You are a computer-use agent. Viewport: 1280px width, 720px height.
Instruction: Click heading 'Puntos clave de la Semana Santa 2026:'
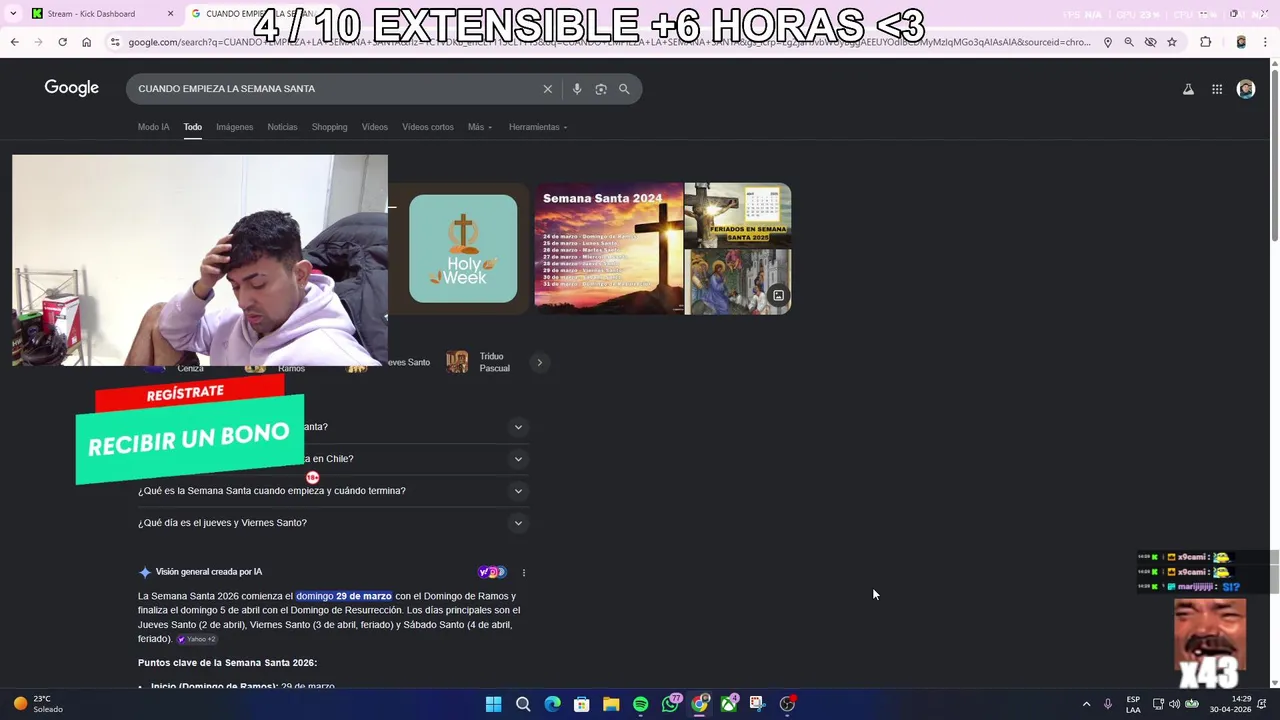click(227, 663)
